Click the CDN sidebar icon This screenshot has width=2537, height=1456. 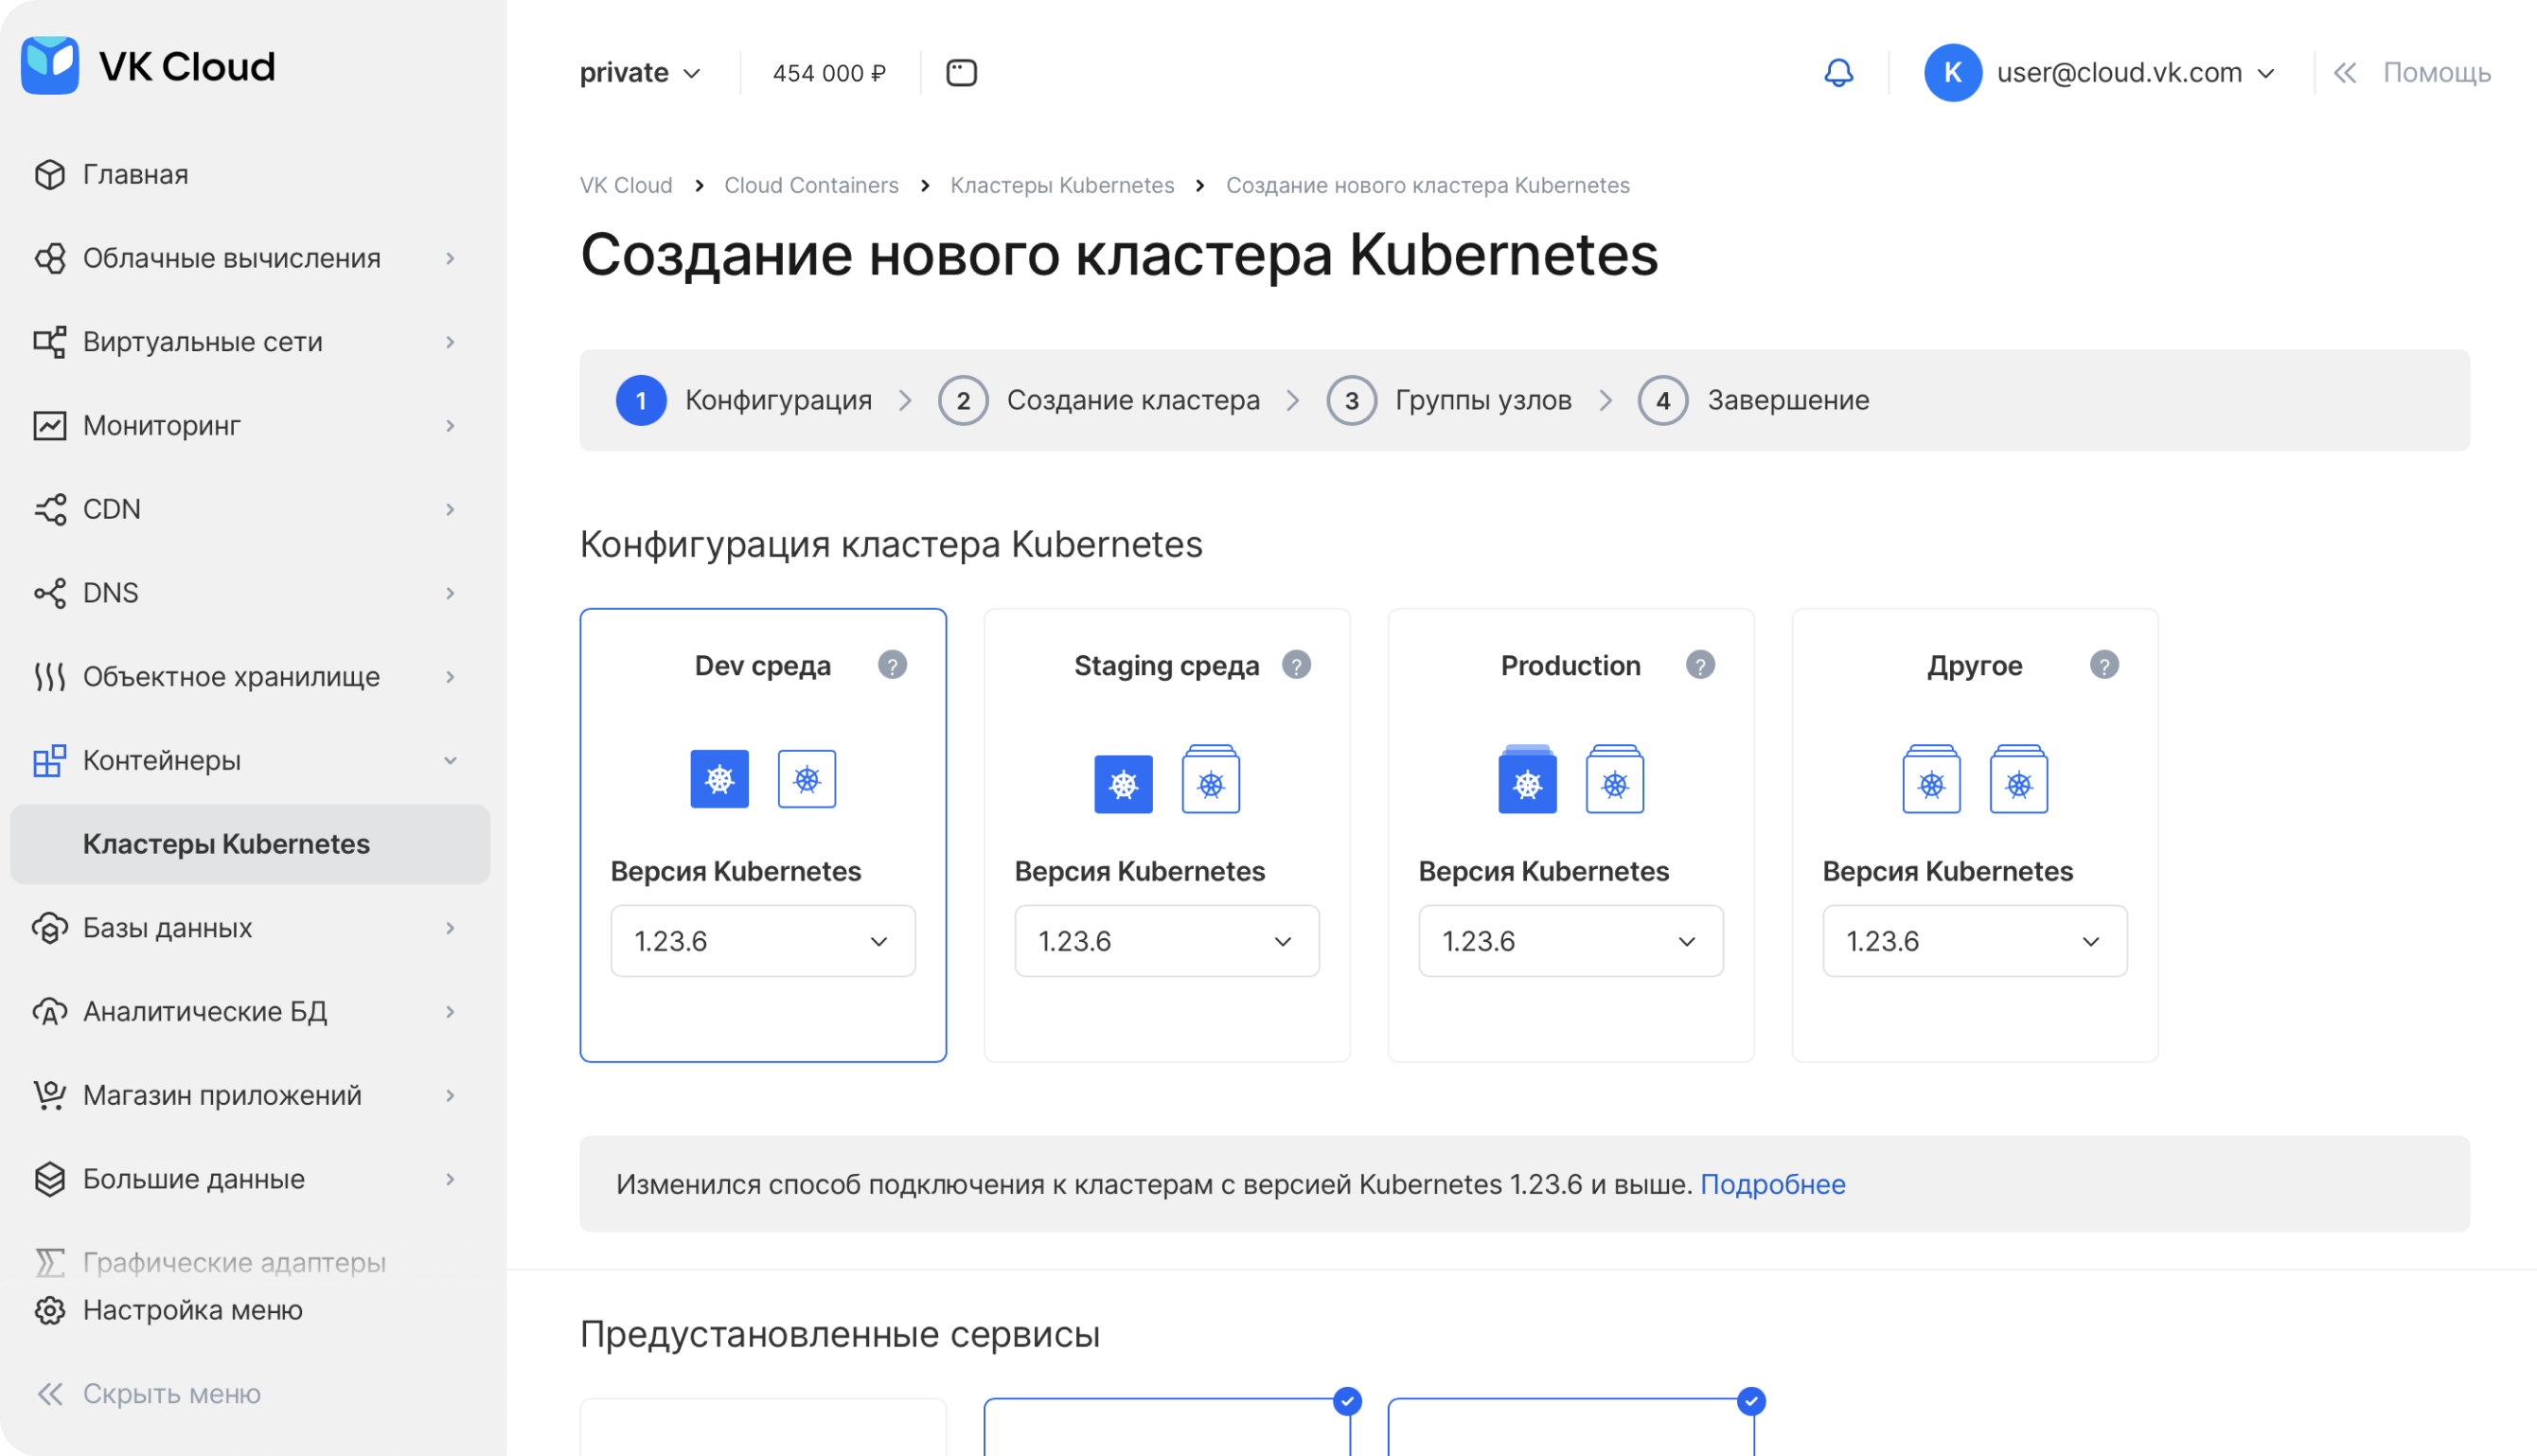[49, 509]
